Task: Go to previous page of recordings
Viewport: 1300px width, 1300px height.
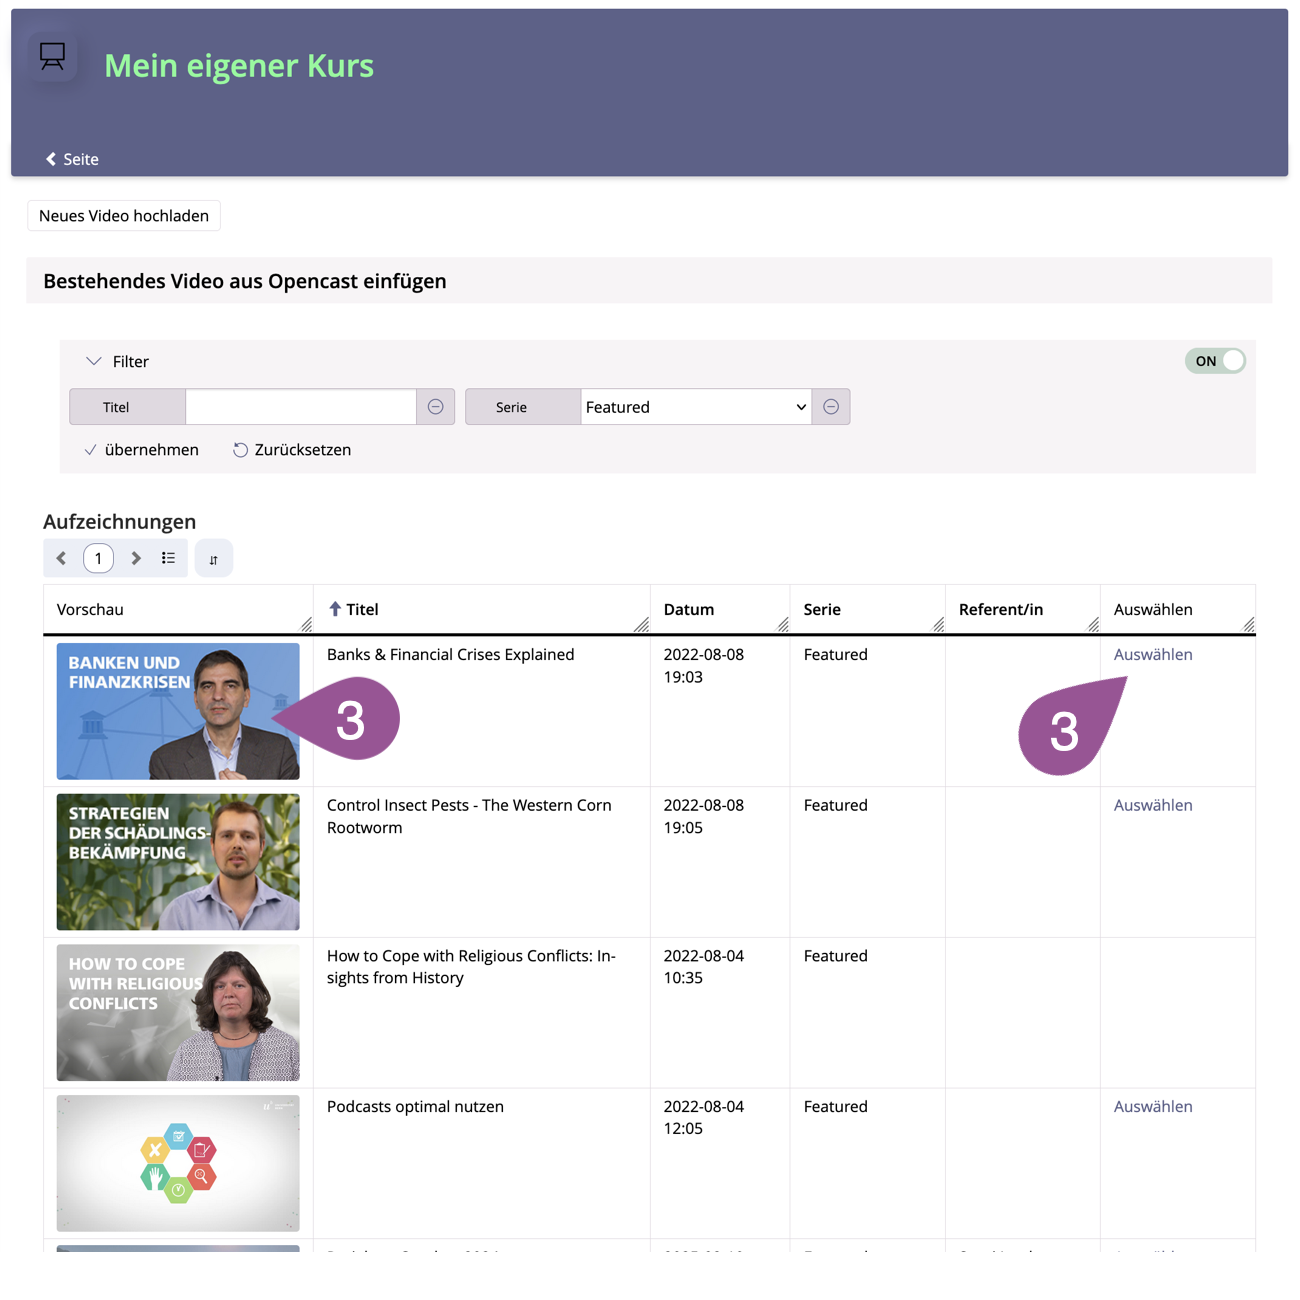Action: (62, 558)
